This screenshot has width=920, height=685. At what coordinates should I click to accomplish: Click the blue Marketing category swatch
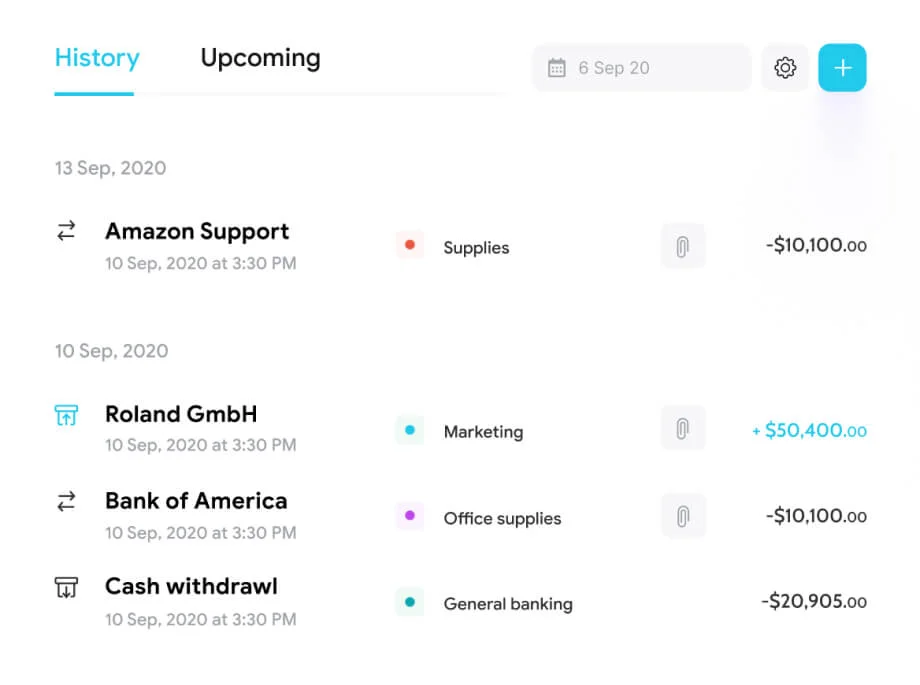pos(410,430)
